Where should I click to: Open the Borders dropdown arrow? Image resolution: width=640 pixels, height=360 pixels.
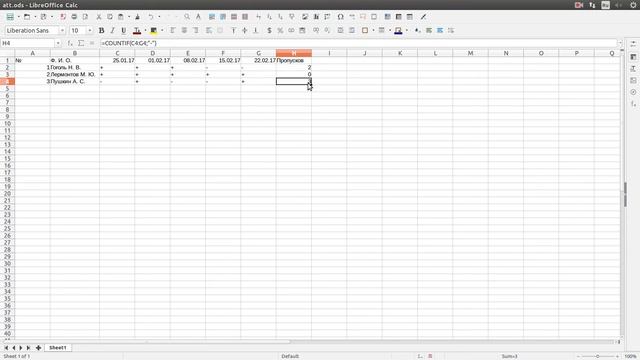pos(373,31)
